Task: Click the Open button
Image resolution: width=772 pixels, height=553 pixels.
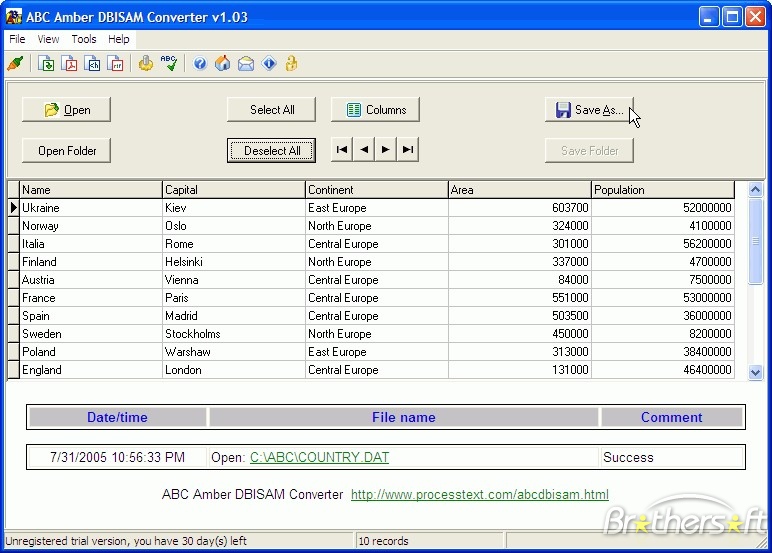Action: (x=66, y=110)
